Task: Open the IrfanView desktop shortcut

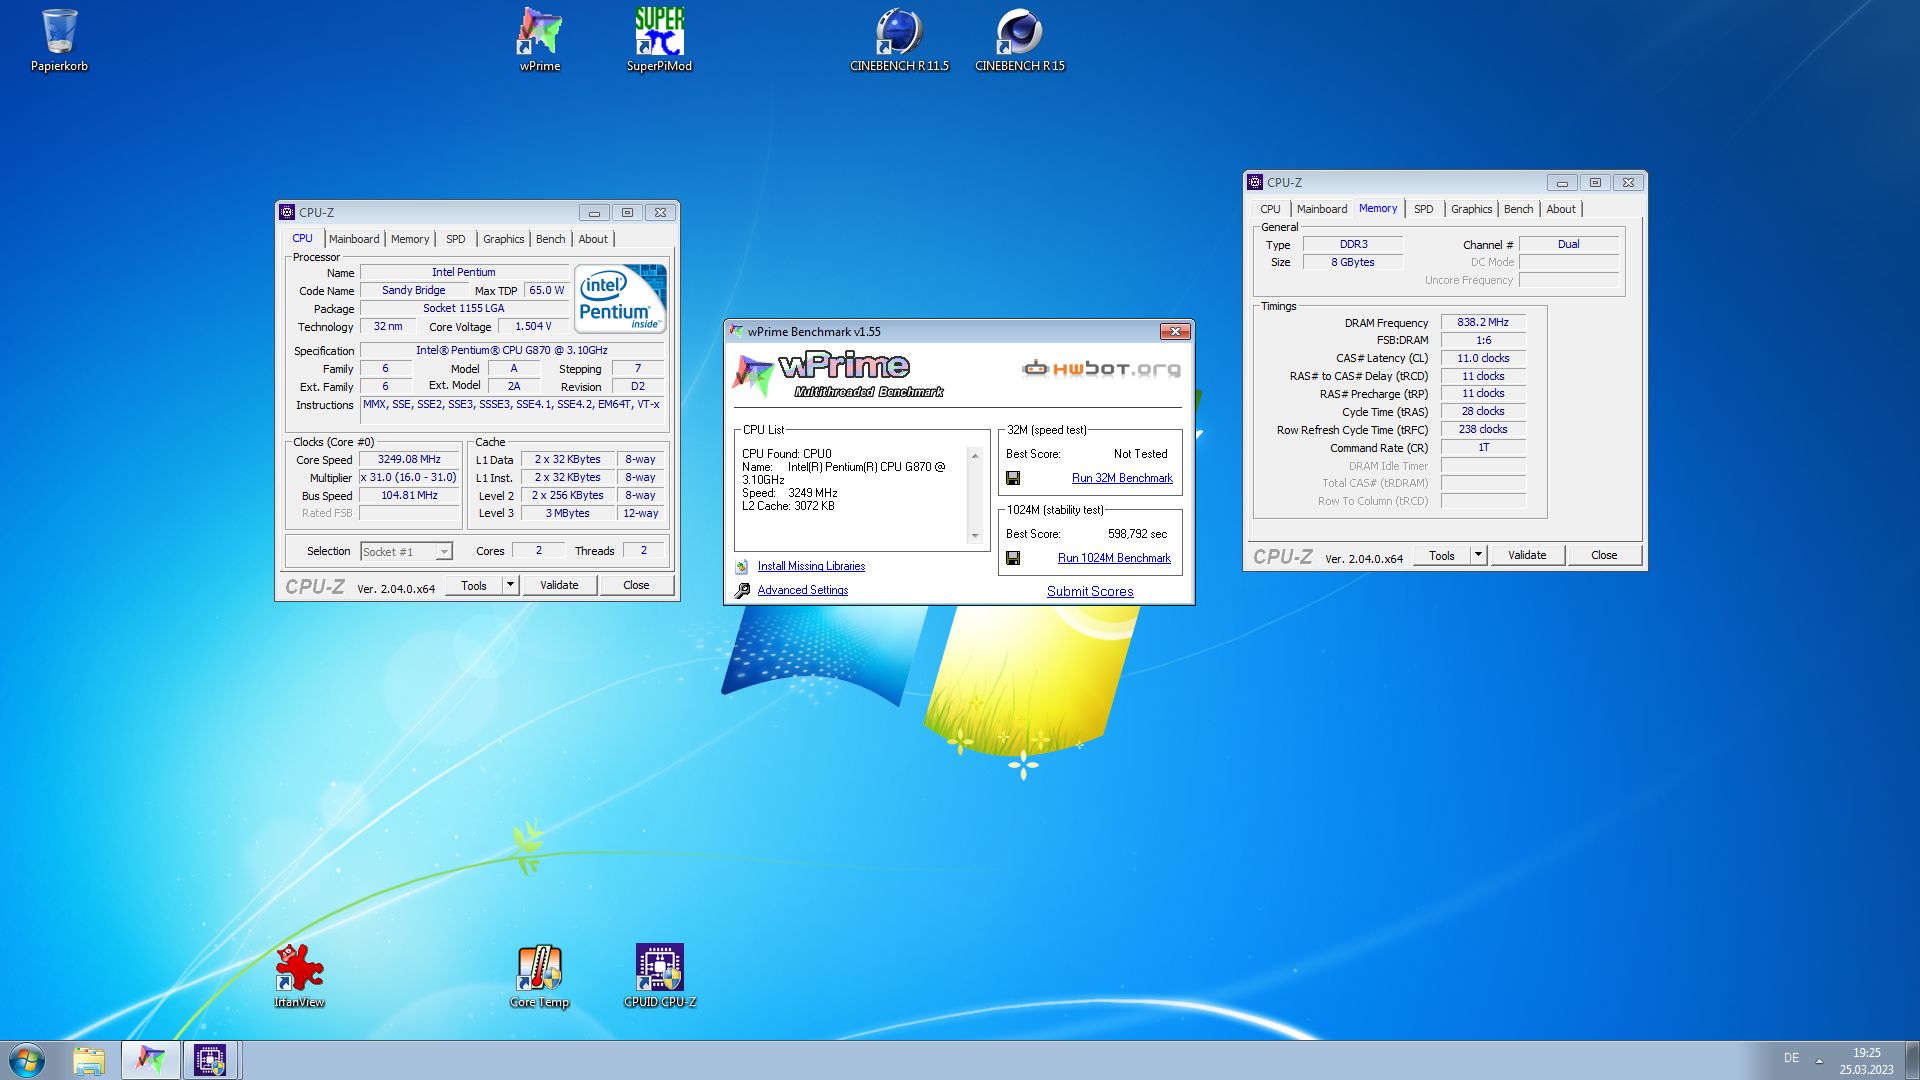Action: pos(299,976)
